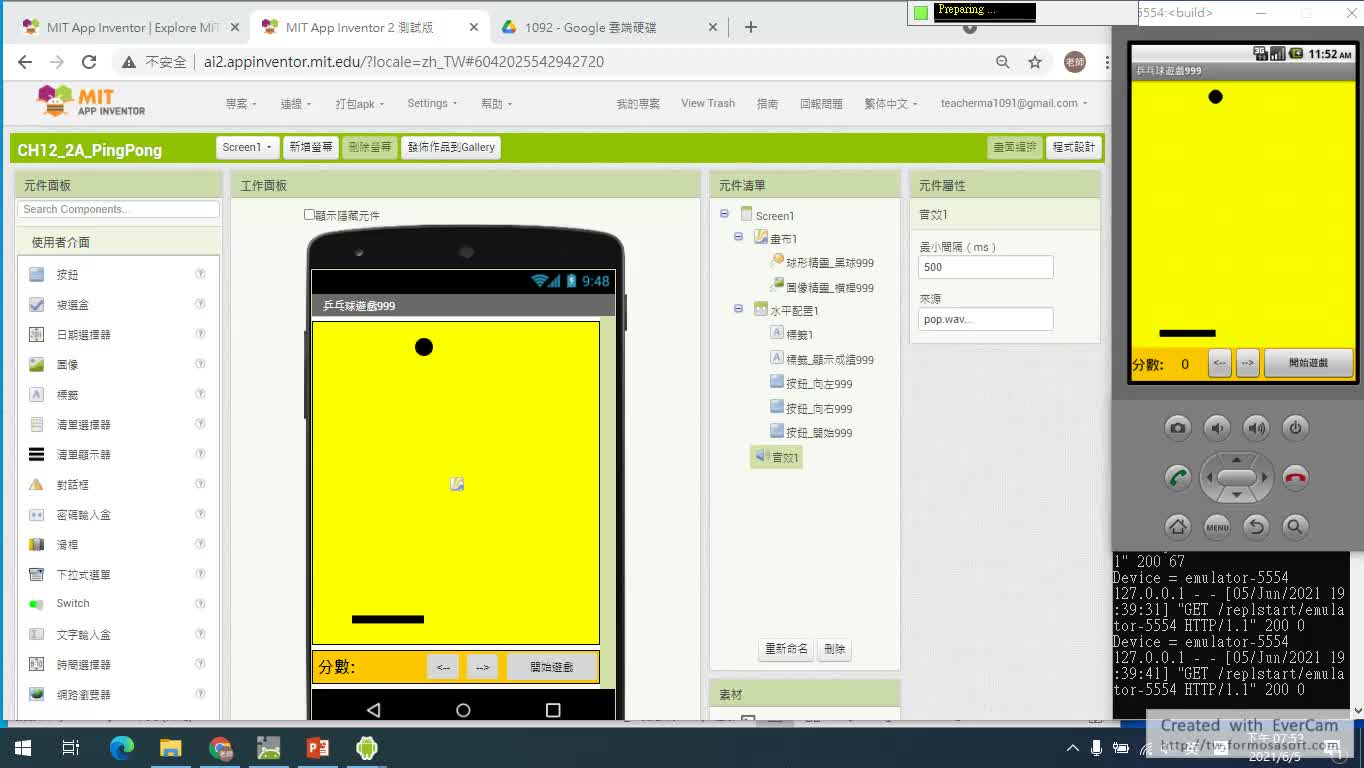Select the 圖像 image component
The image size is (1364, 768).
(67, 364)
